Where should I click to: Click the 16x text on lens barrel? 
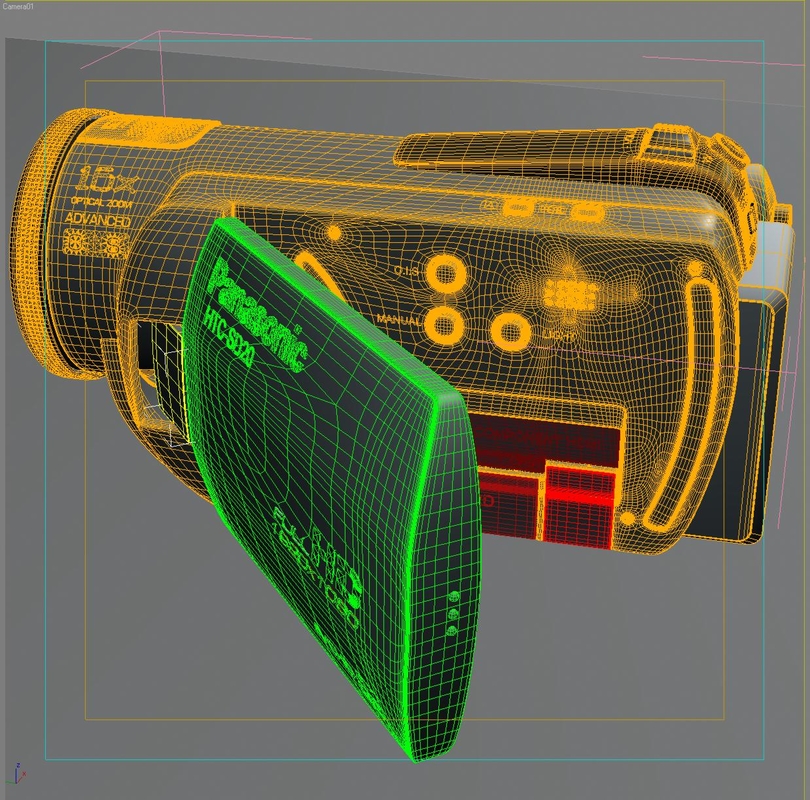pos(106,181)
